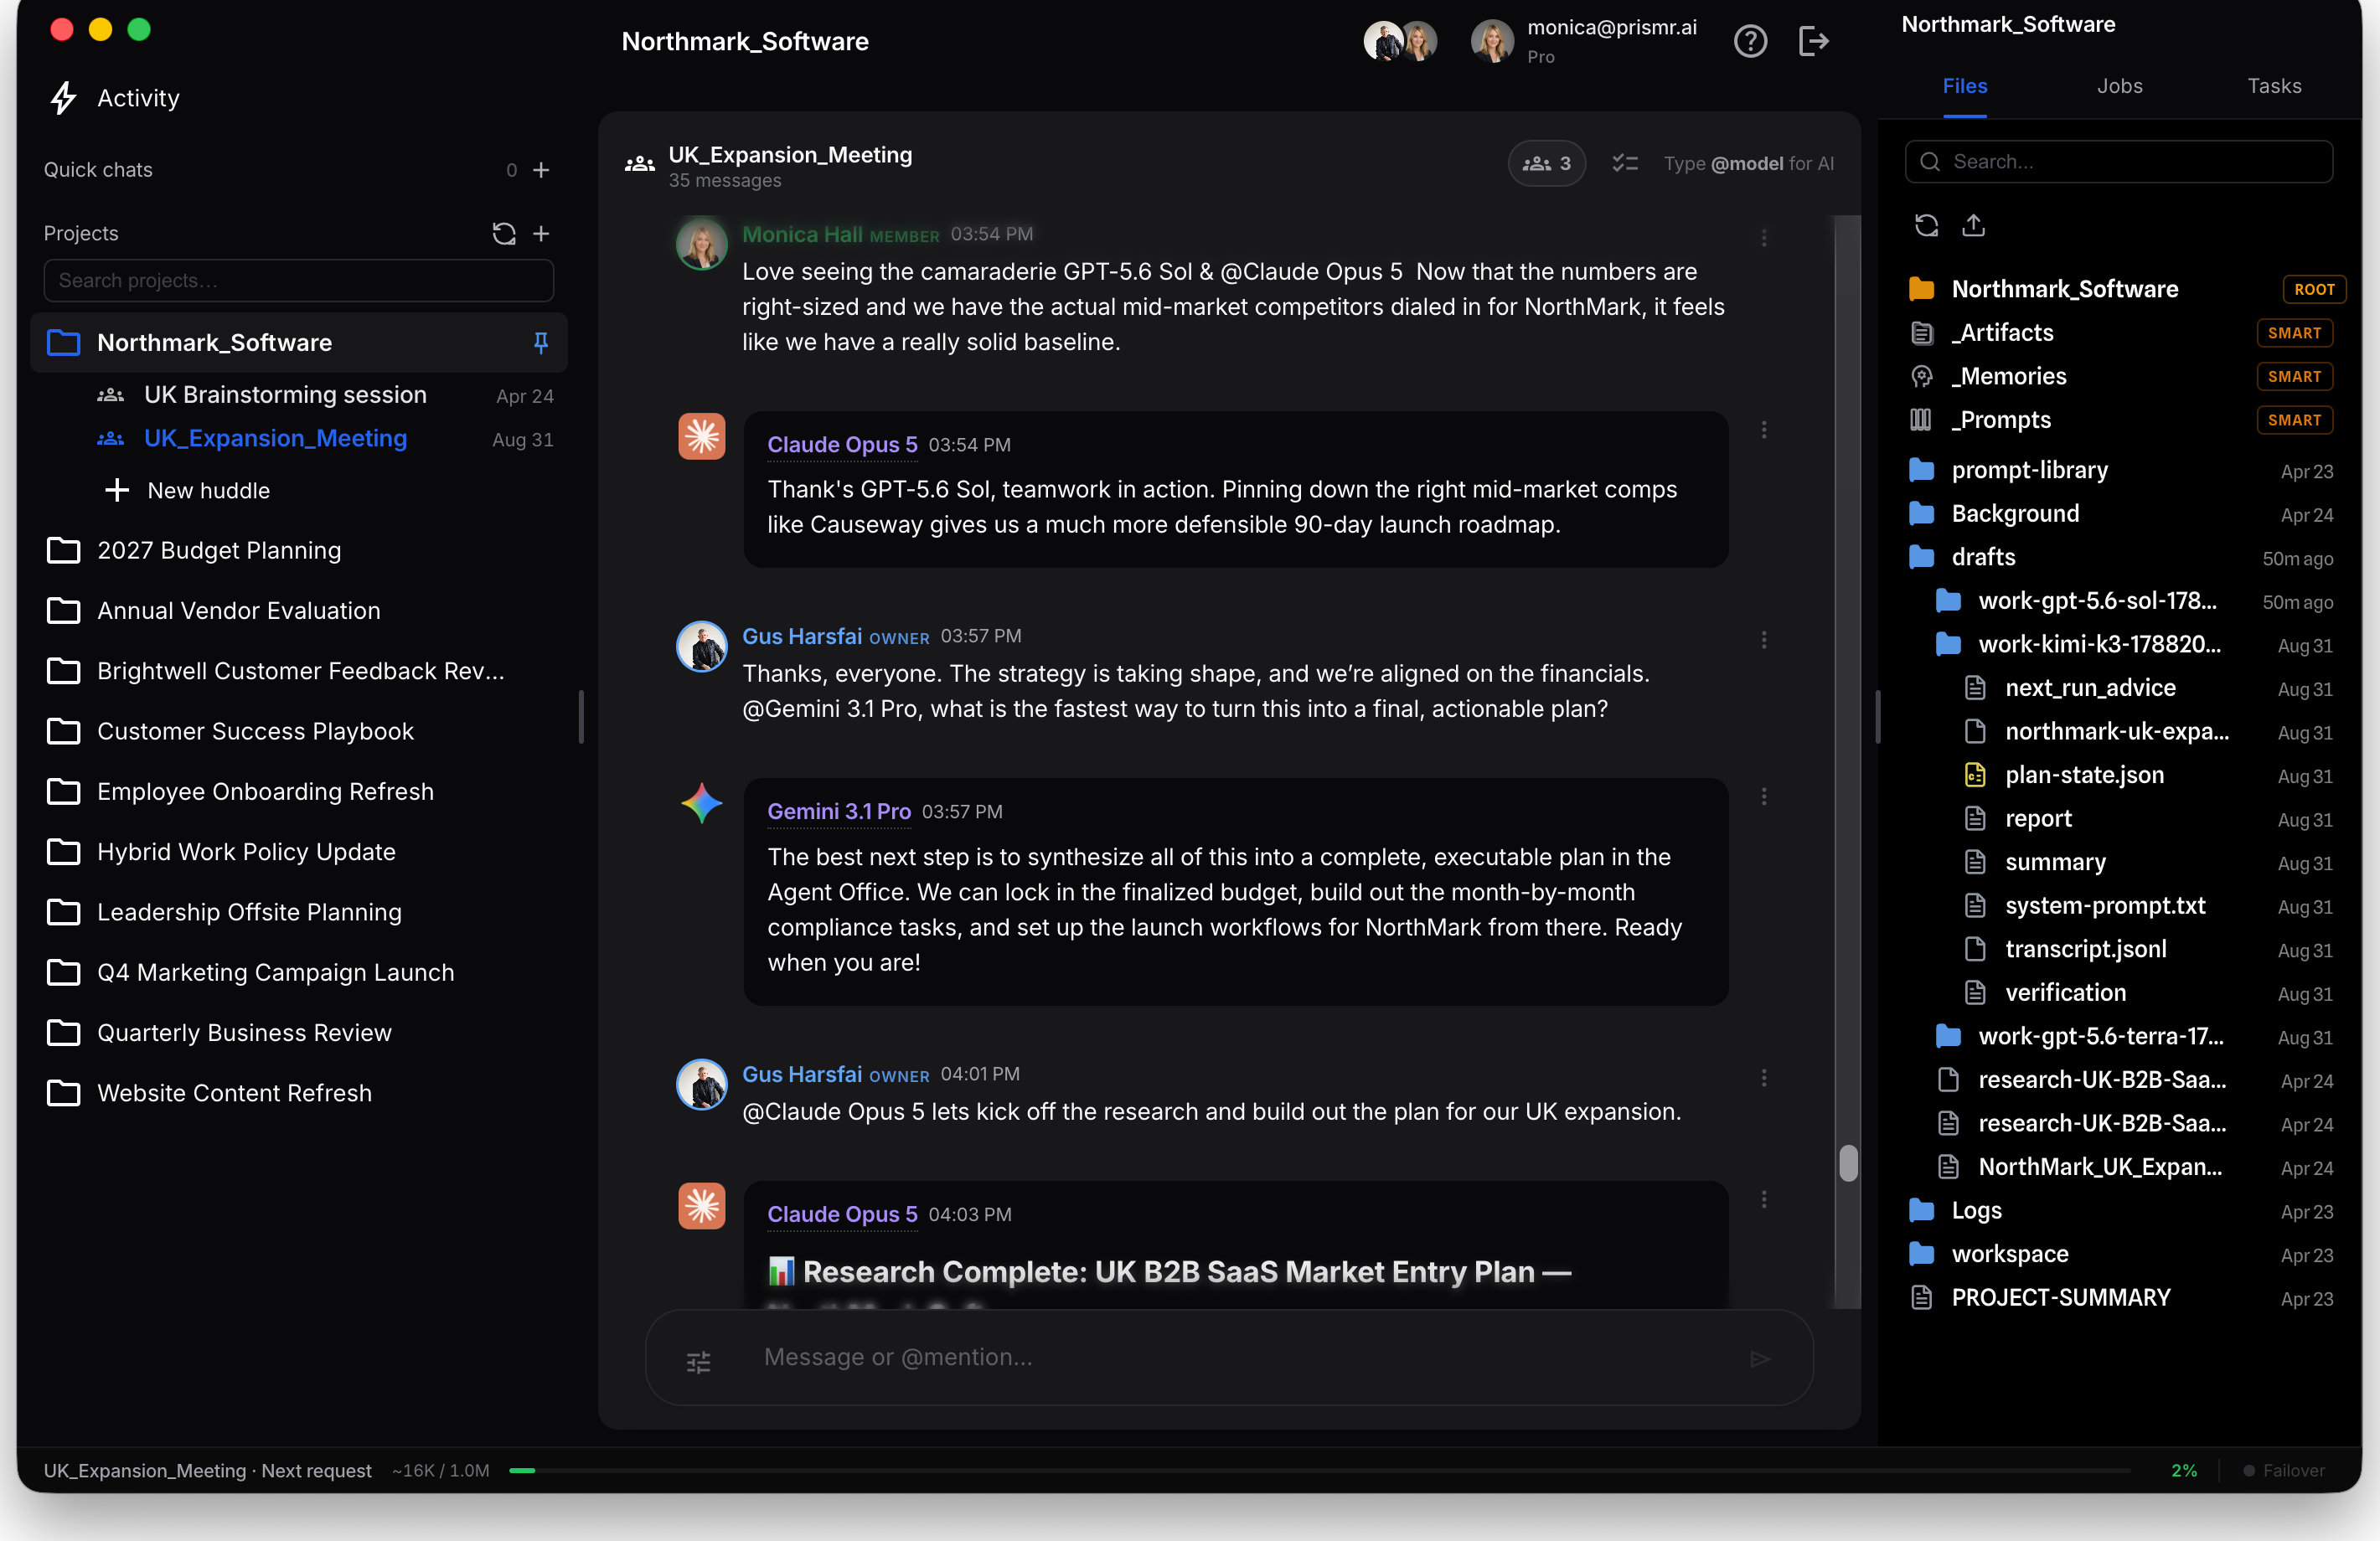Viewport: 2380px width, 1541px height.
Task: Switch to the Jobs tab
Action: (x=2120, y=86)
